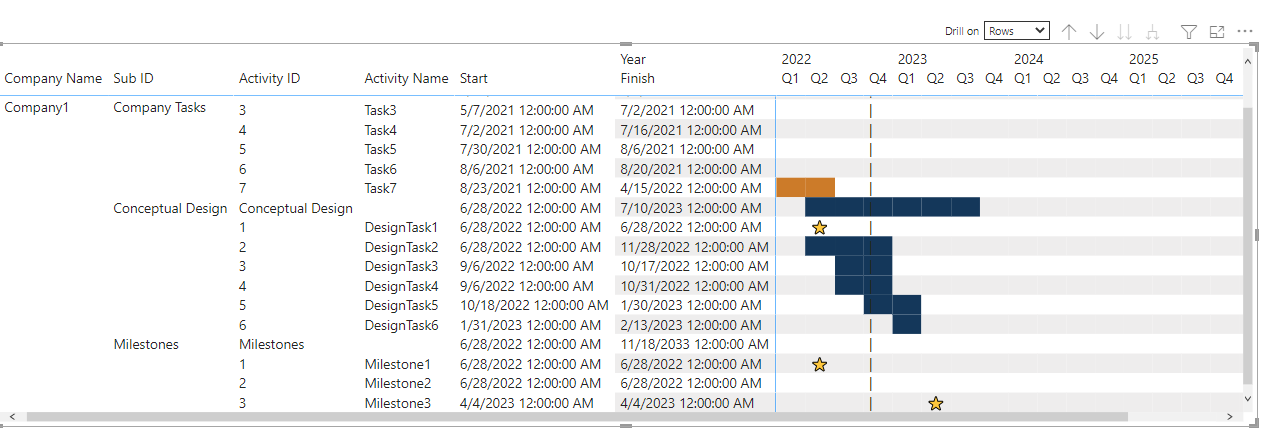This screenshot has height=440, width=1278.
Task: Go to next hierarchy level with double arrows
Action: pyautogui.click(x=1125, y=32)
